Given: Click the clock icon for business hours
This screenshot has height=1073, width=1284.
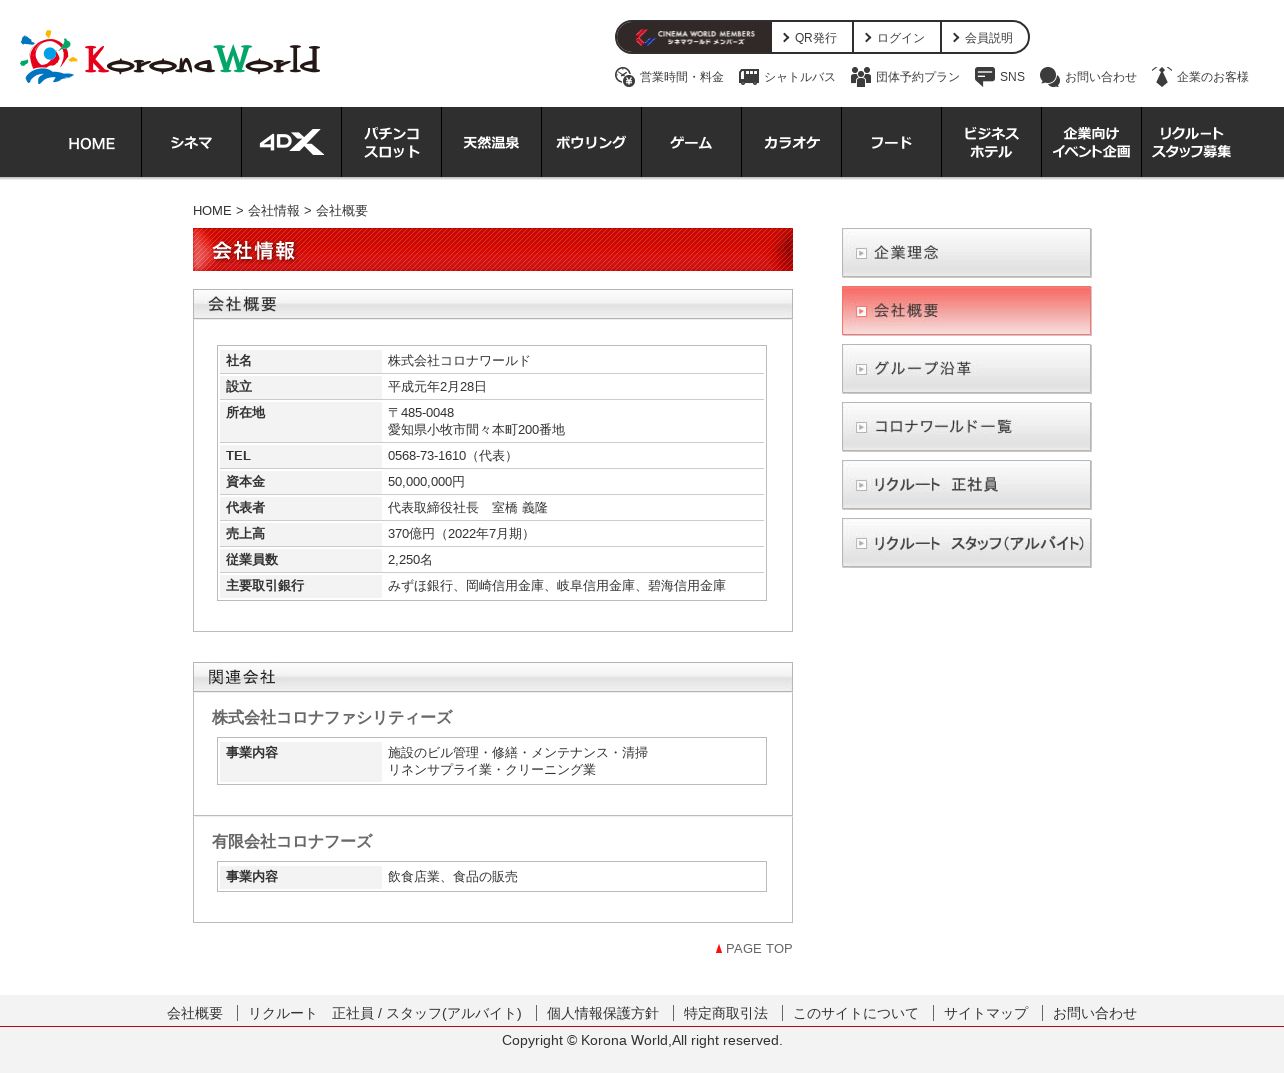Looking at the screenshot, I should (x=625, y=77).
